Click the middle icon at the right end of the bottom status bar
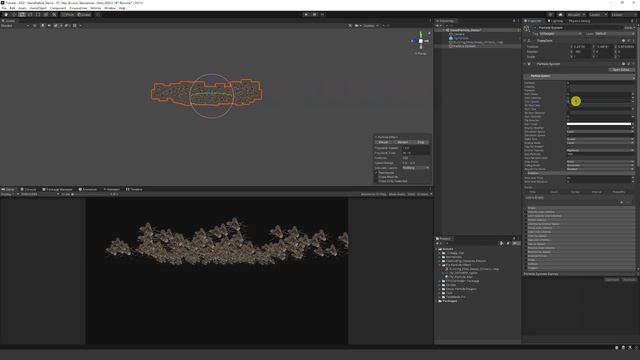640x360 pixels. [623, 348]
